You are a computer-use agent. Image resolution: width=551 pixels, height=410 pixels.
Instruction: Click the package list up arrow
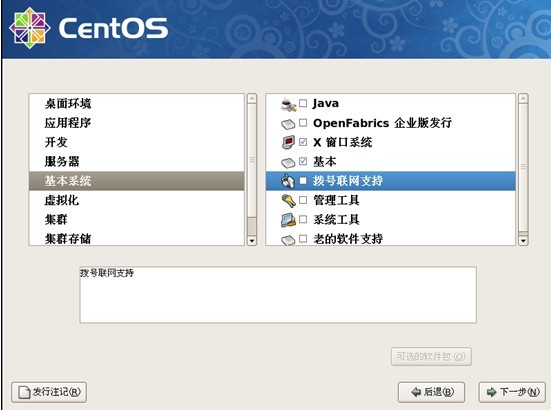point(523,98)
